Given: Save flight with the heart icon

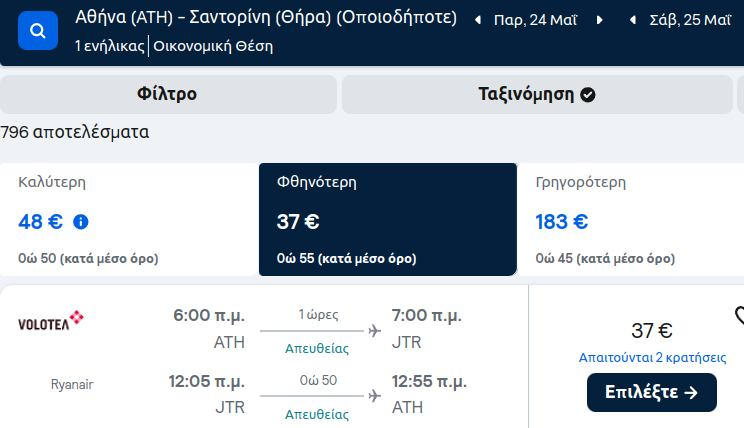Looking at the screenshot, I should tap(739, 315).
